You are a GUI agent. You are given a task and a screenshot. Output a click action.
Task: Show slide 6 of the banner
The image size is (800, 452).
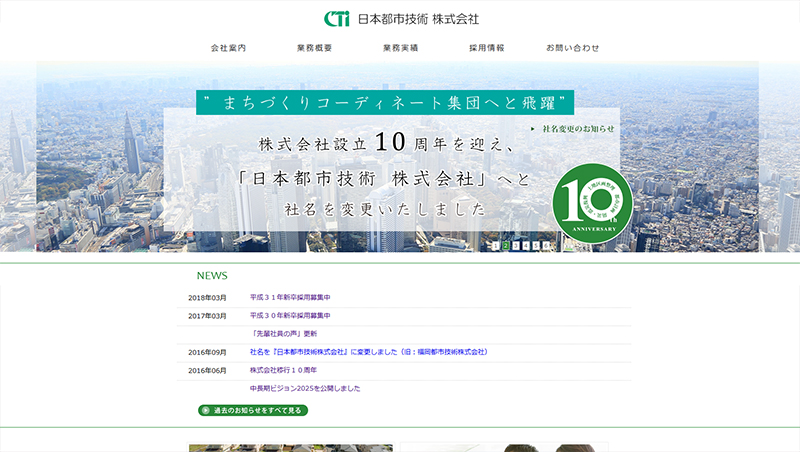coord(546,245)
